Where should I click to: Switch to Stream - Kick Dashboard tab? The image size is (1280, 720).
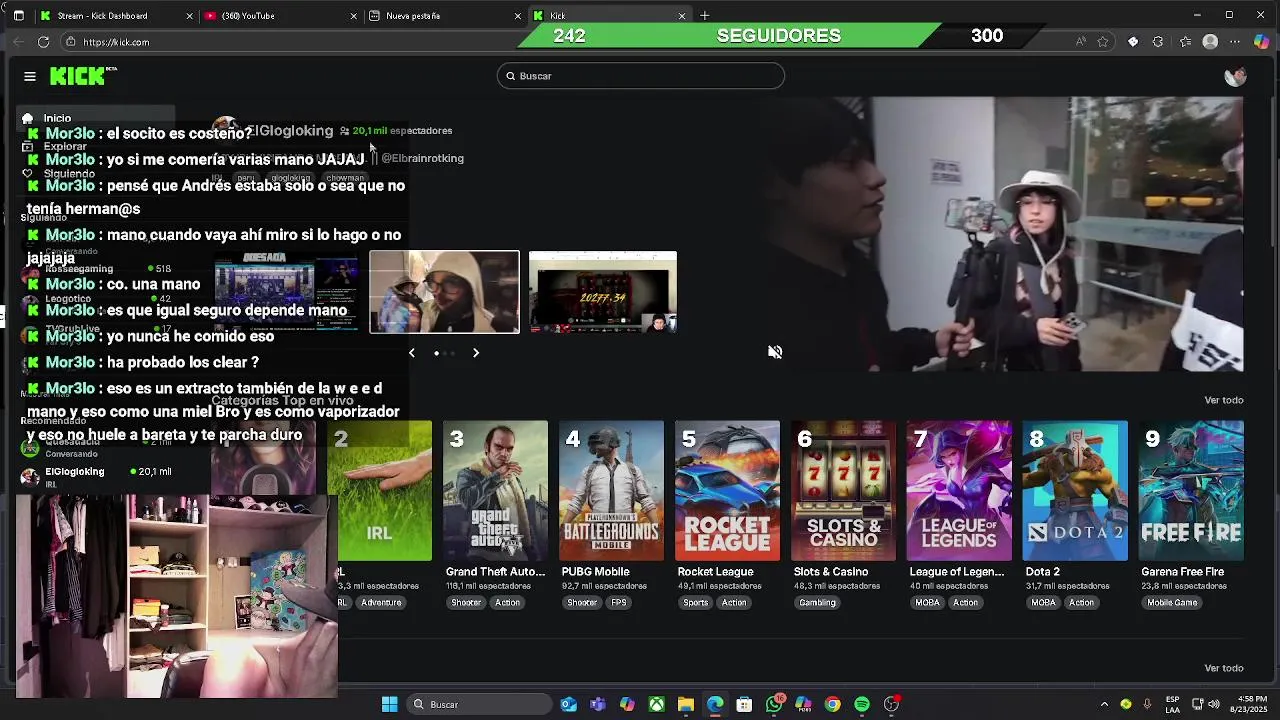tap(115, 16)
